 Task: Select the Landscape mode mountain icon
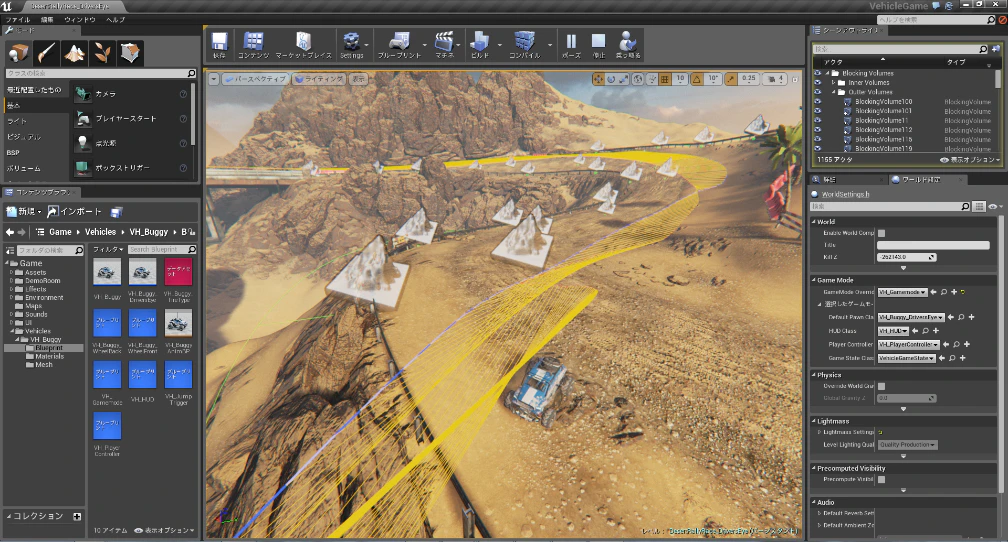click(75, 53)
